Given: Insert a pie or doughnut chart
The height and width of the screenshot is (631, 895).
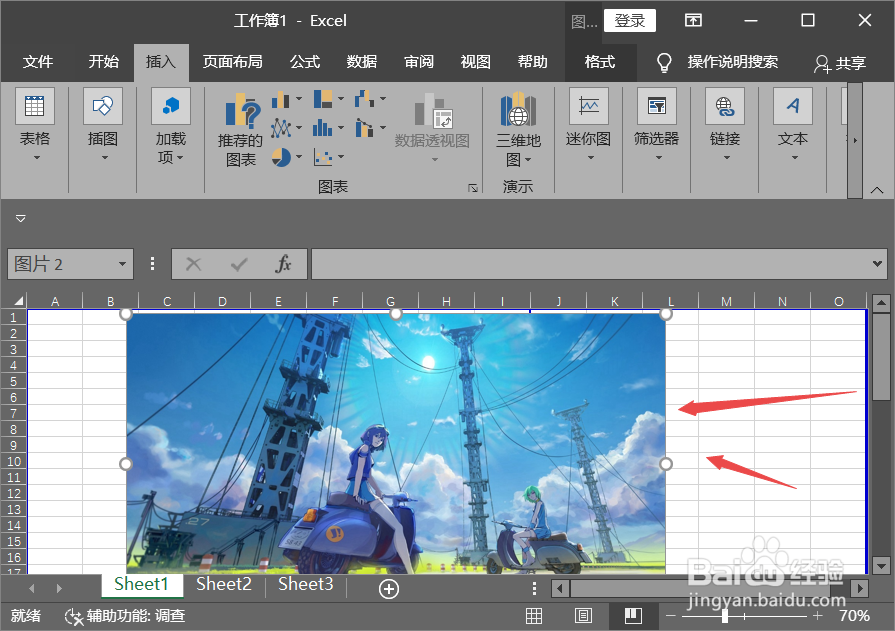Looking at the screenshot, I should pyautogui.click(x=281, y=156).
